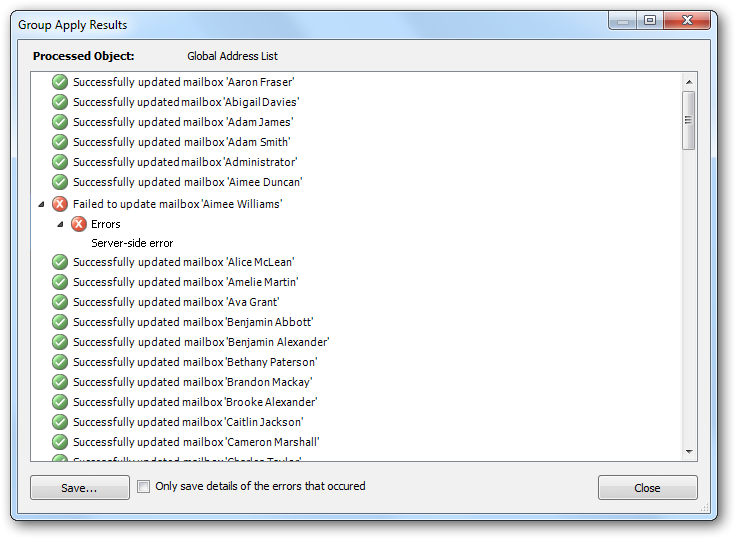The image size is (736, 539).
Task: Click the scrollbar up arrow
Action: click(689, 82)
